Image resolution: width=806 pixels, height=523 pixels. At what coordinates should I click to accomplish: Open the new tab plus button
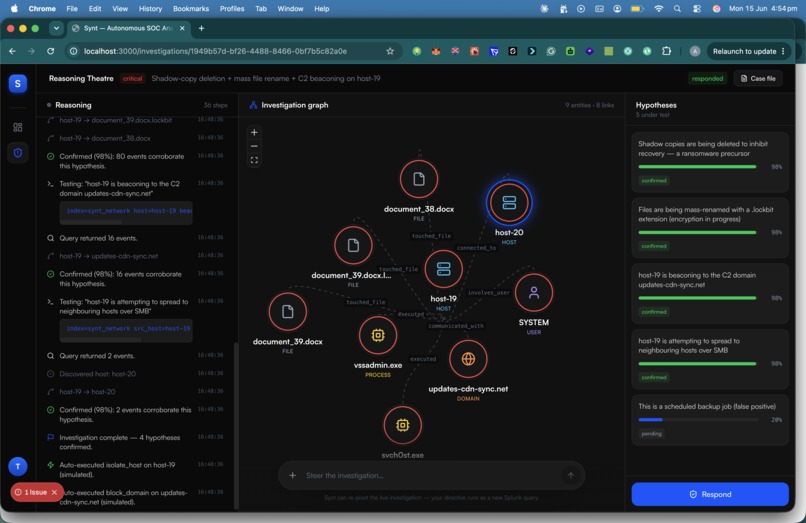202,28
